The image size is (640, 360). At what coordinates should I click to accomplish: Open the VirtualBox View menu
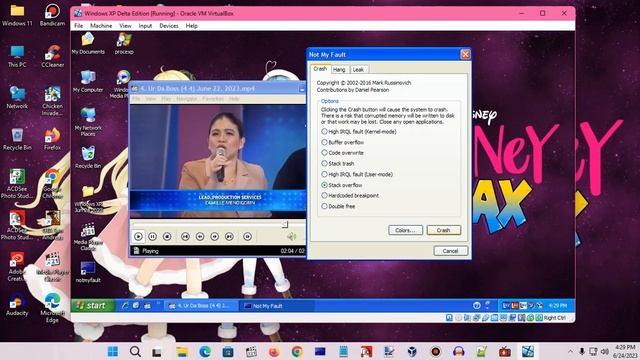[125, 26]
